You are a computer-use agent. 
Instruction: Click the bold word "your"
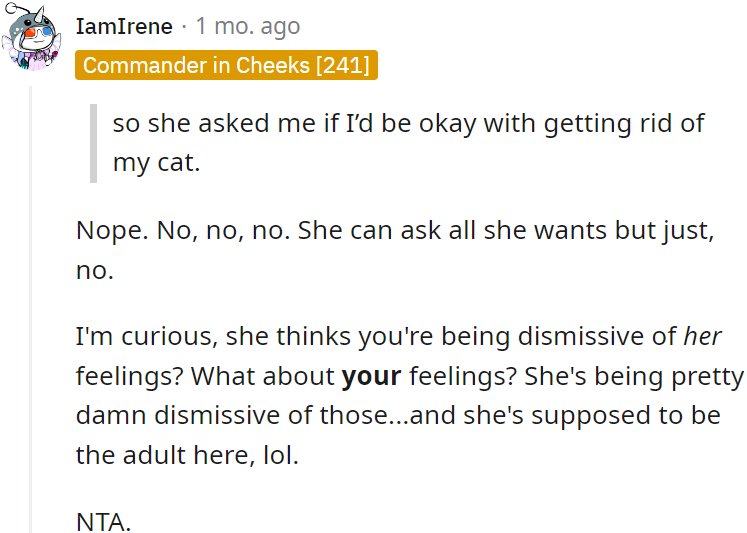371,377
